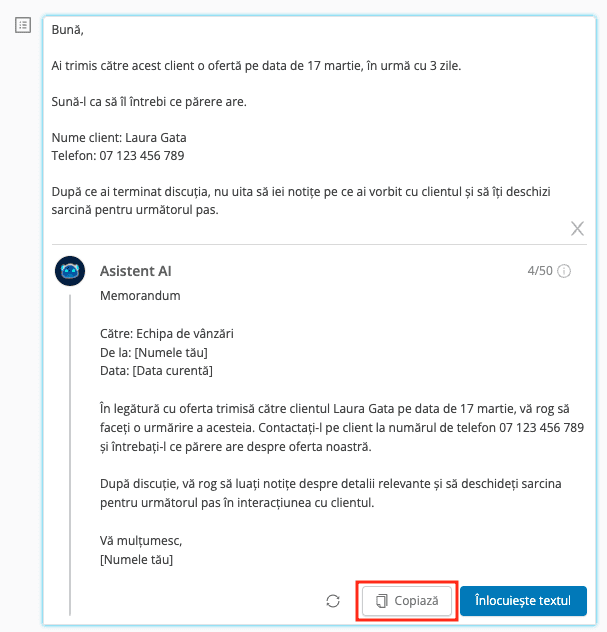Screen dimensions: 607x632
Task: Close the Asistent AI suggestion panel
Action: coord(577,229)
